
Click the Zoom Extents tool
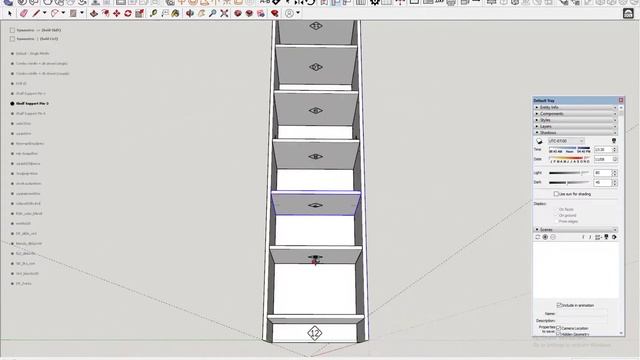pos(224,13)
